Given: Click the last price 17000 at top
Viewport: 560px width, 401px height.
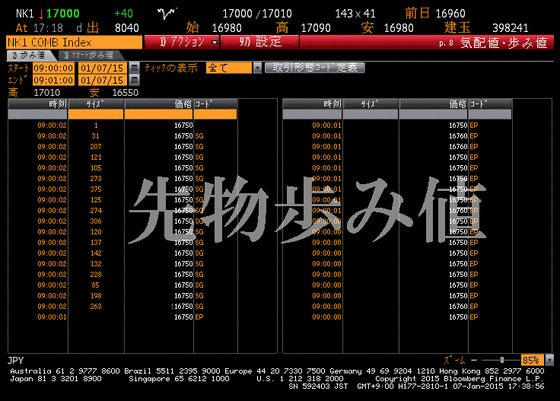Looking at the screenshot, I should tap(63, 14).
